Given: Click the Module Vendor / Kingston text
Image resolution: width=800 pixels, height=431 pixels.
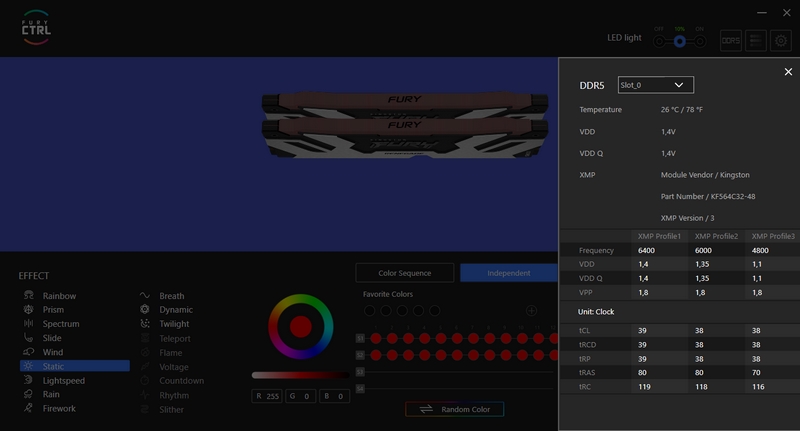Looking at the screenshot, I should pos(705,175).
